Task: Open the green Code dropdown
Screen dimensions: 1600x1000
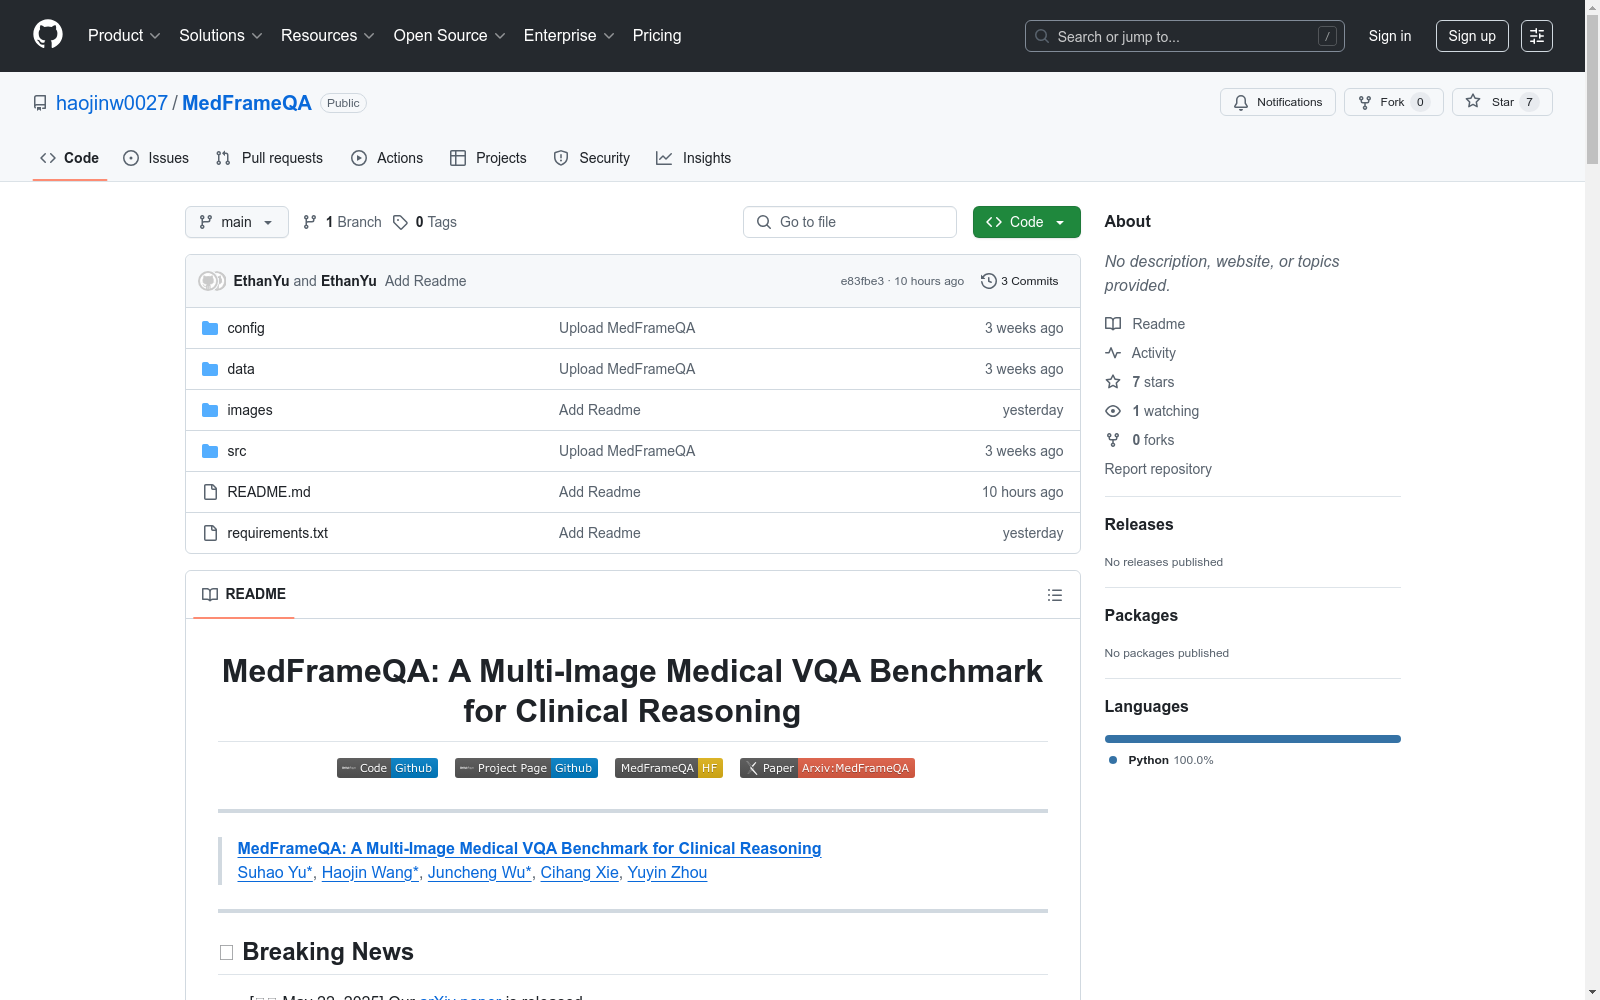Action: pos(1027,222)
